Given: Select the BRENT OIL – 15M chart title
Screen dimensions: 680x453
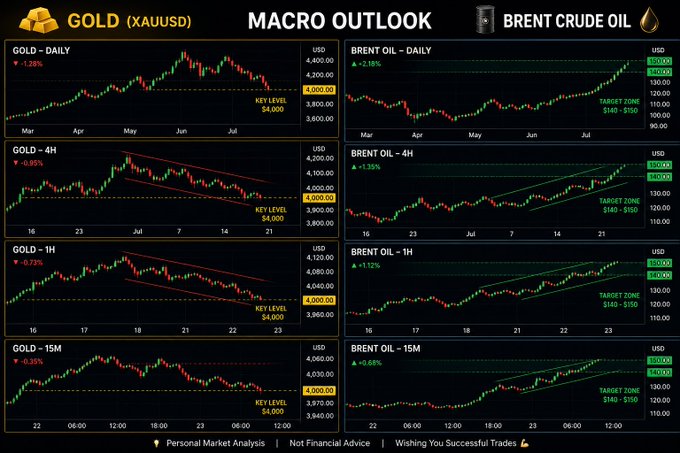Looking at the screenshot, I should 386,349.
